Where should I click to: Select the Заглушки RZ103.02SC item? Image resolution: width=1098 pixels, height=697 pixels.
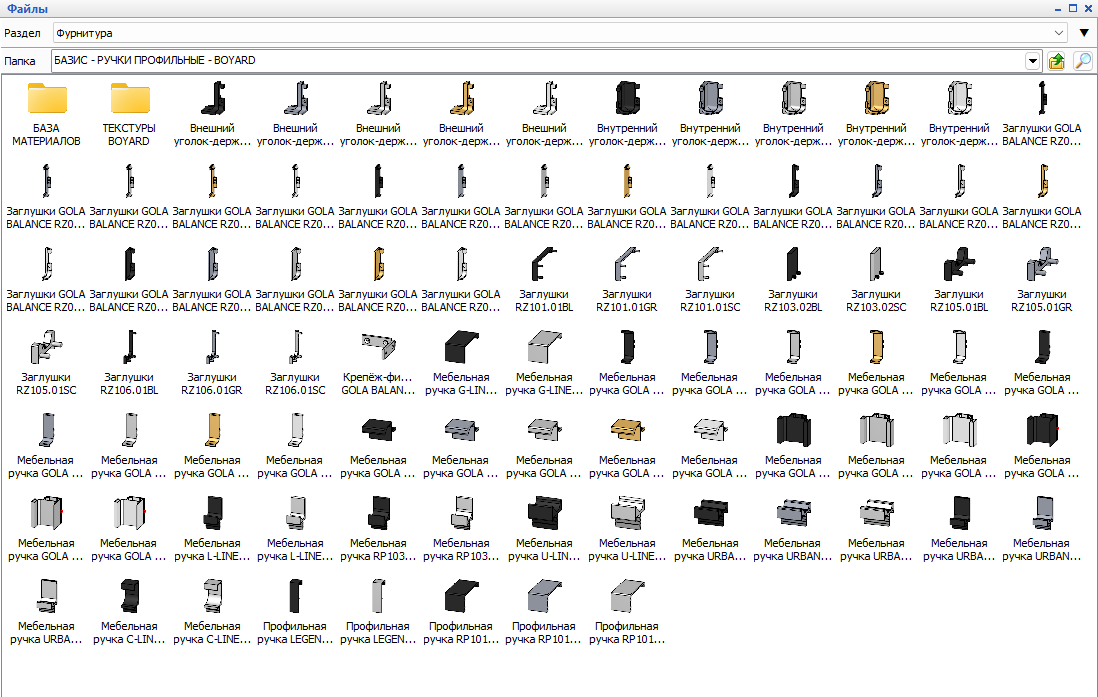(875, 280)
